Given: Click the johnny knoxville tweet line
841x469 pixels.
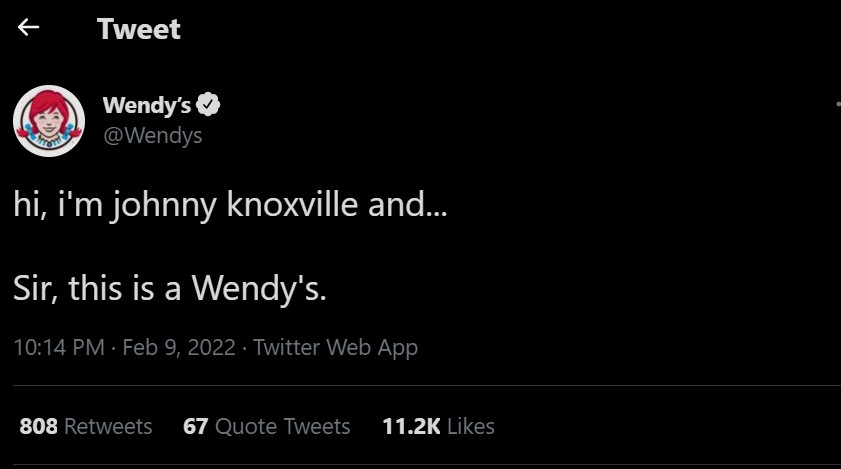Looking at the screenshot, I should click(230, 208).
